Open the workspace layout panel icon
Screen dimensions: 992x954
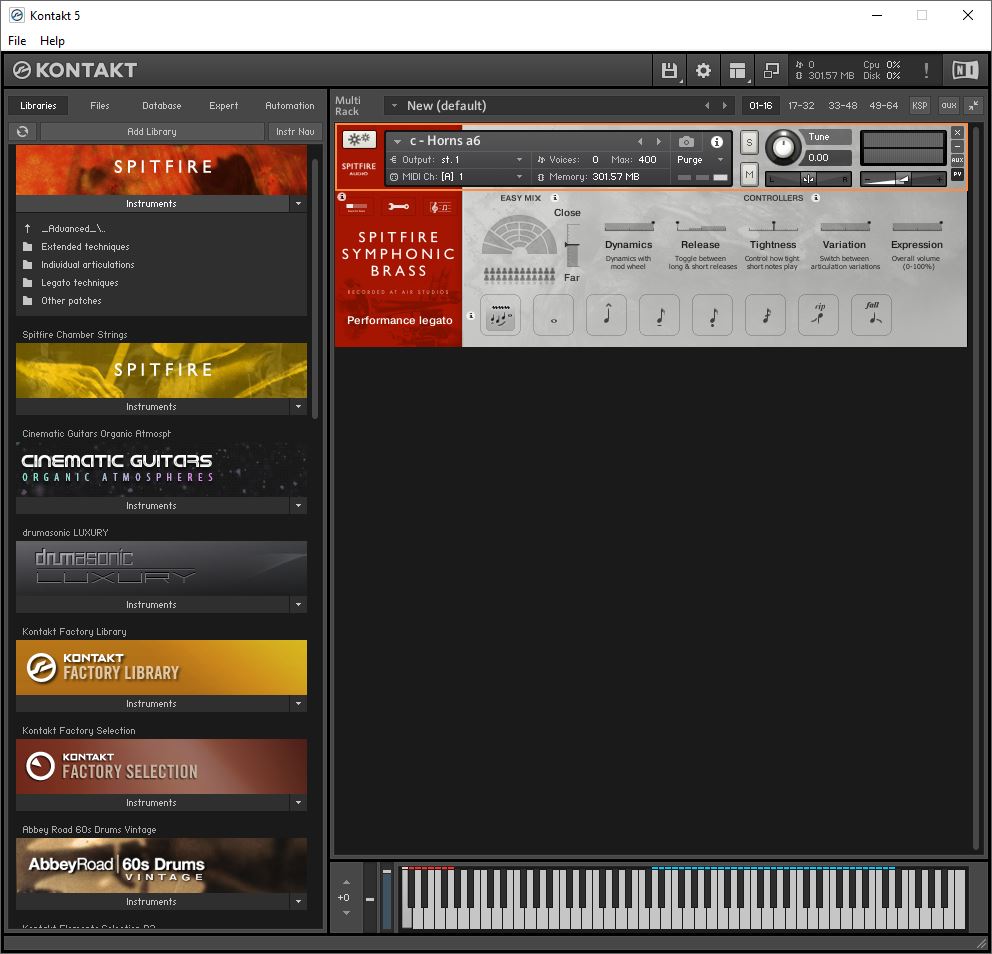click(x=737, y=70)
